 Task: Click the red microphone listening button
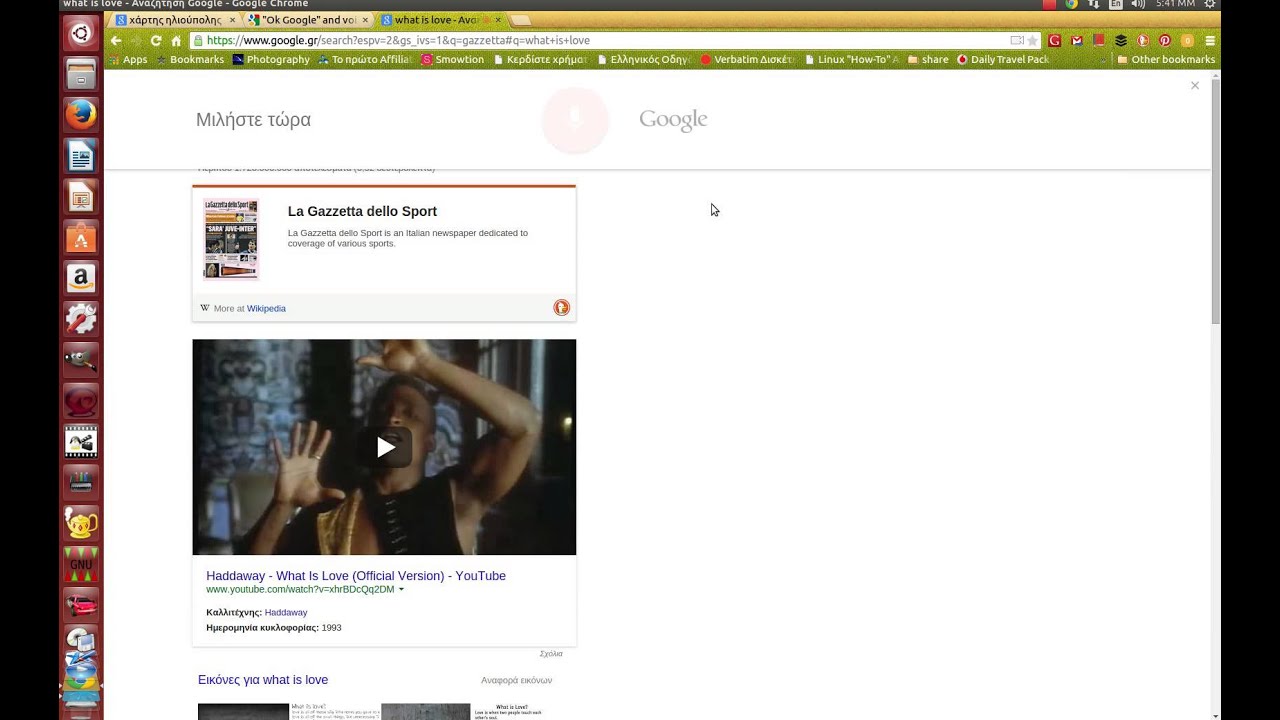click(575, 120)
